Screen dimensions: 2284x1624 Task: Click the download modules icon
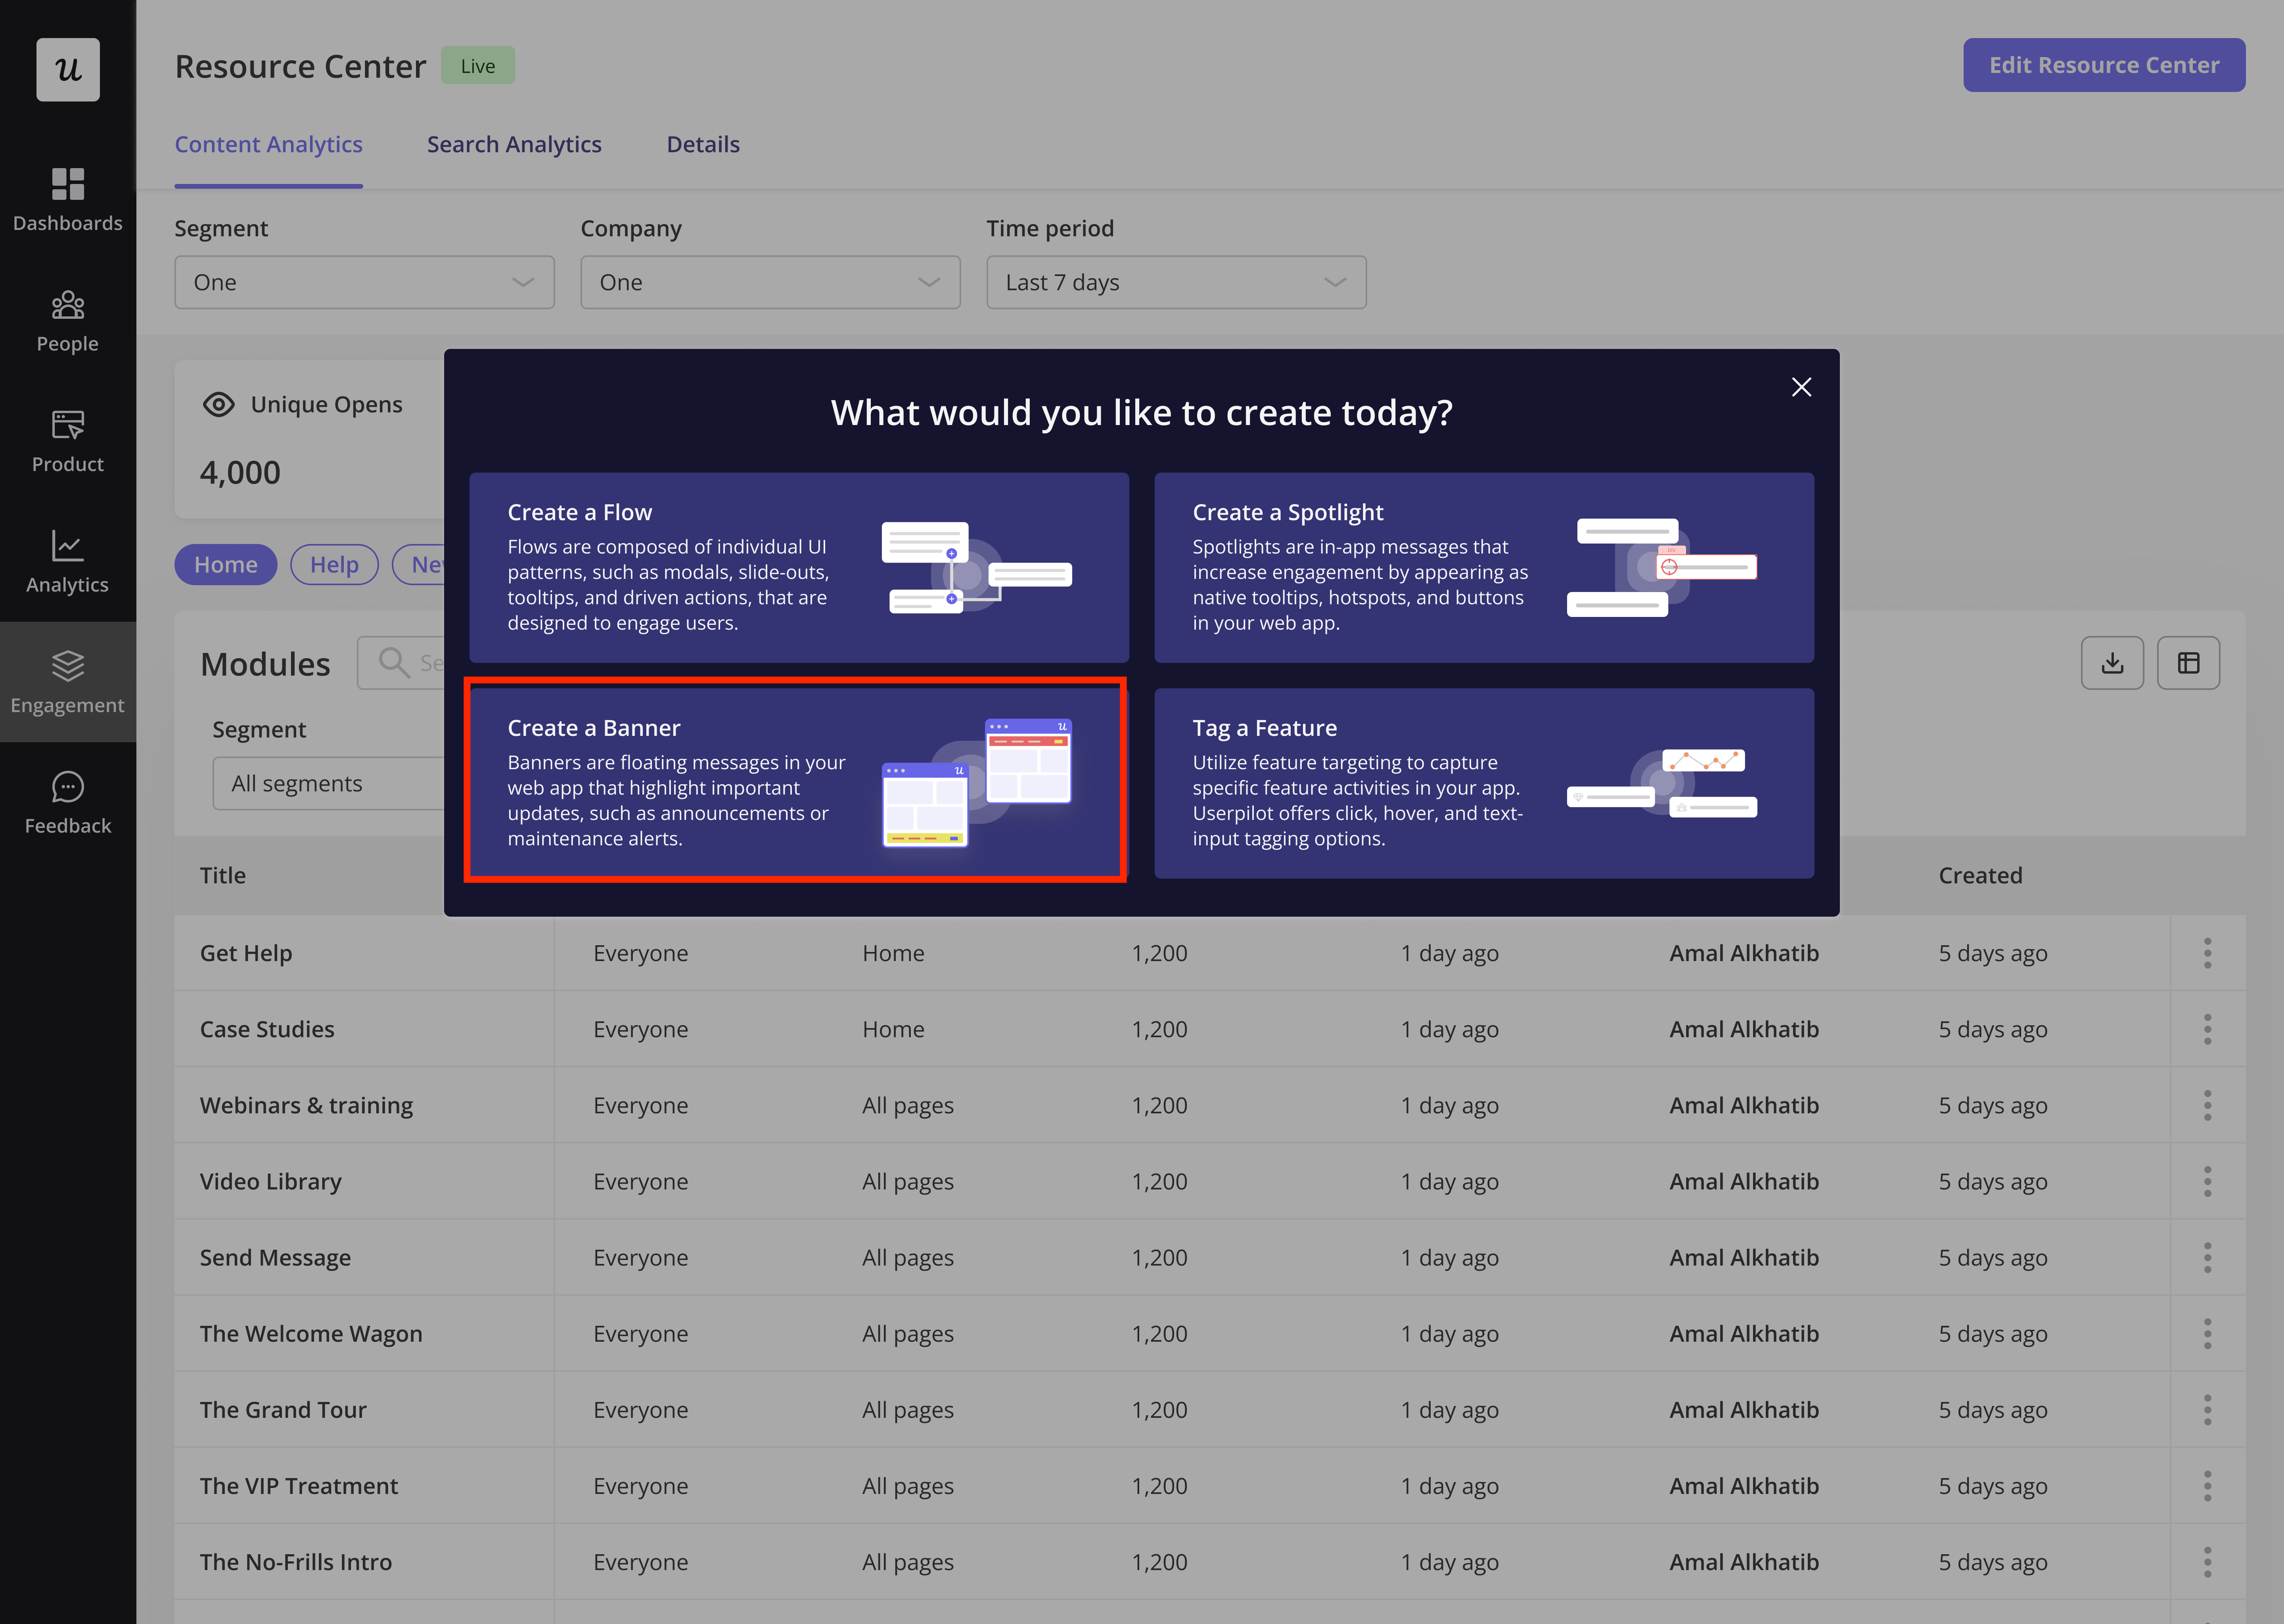(x=2112, y=663)
